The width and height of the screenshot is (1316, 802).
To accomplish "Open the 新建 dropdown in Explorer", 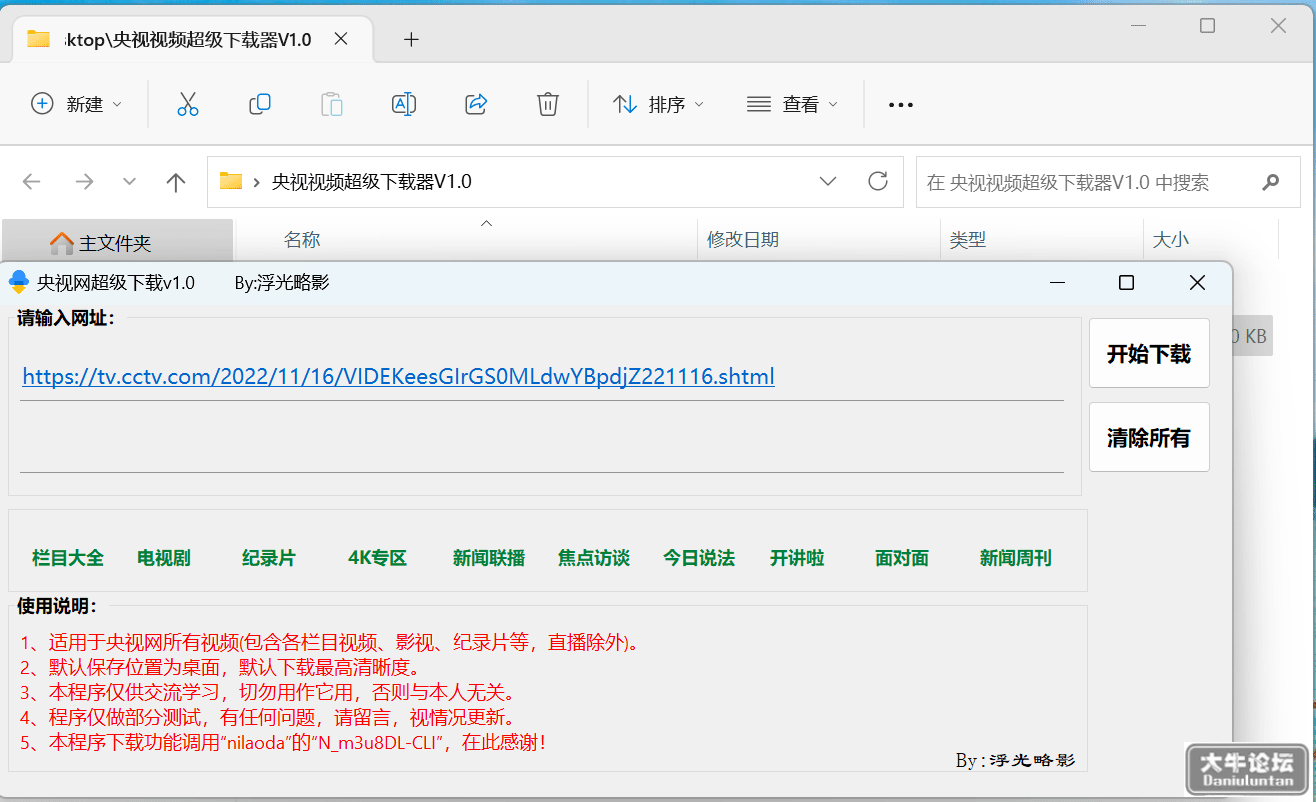I will pos(77,104).
